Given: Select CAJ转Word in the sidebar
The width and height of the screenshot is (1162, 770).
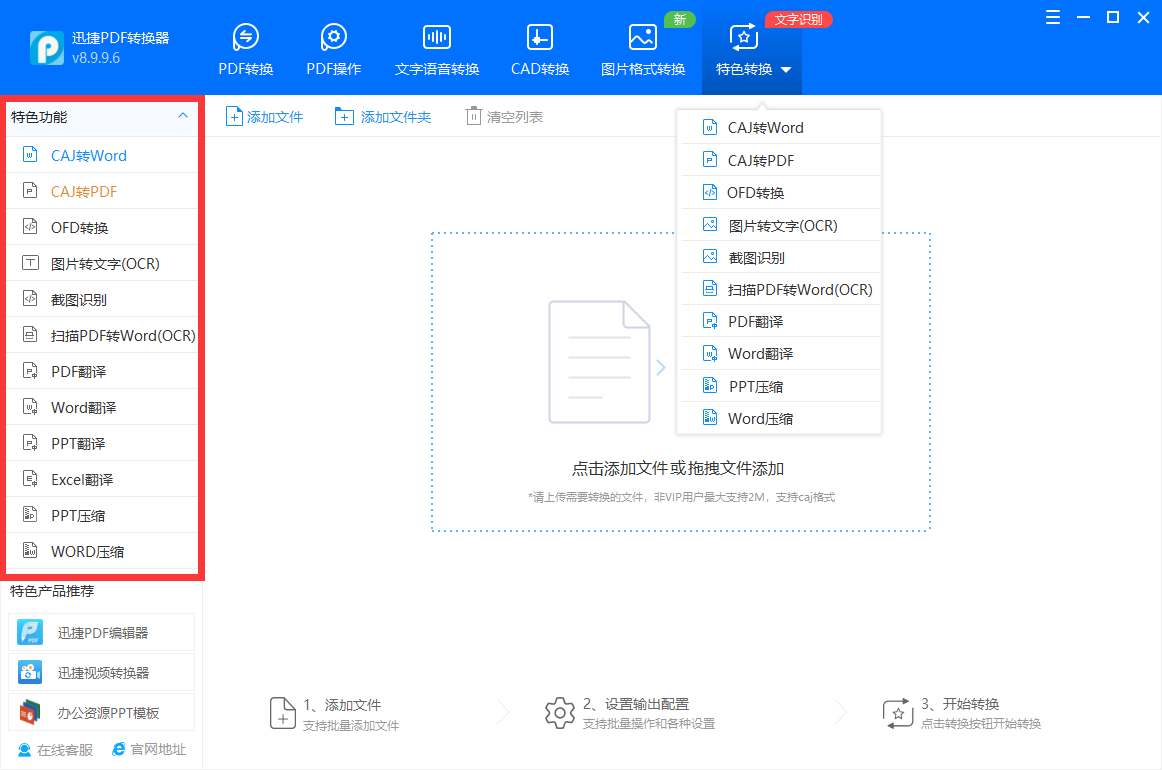Looking at the screenshot, I should 102,156.
